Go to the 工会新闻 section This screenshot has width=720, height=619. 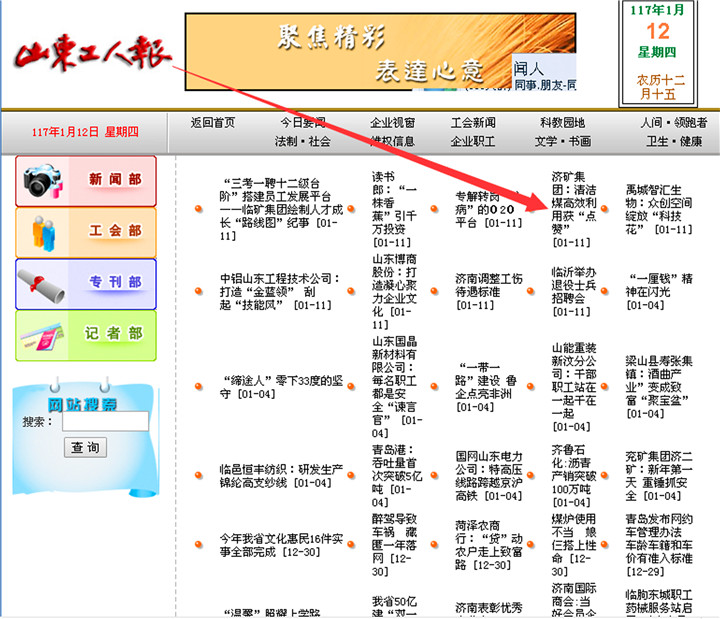[472, 122]
